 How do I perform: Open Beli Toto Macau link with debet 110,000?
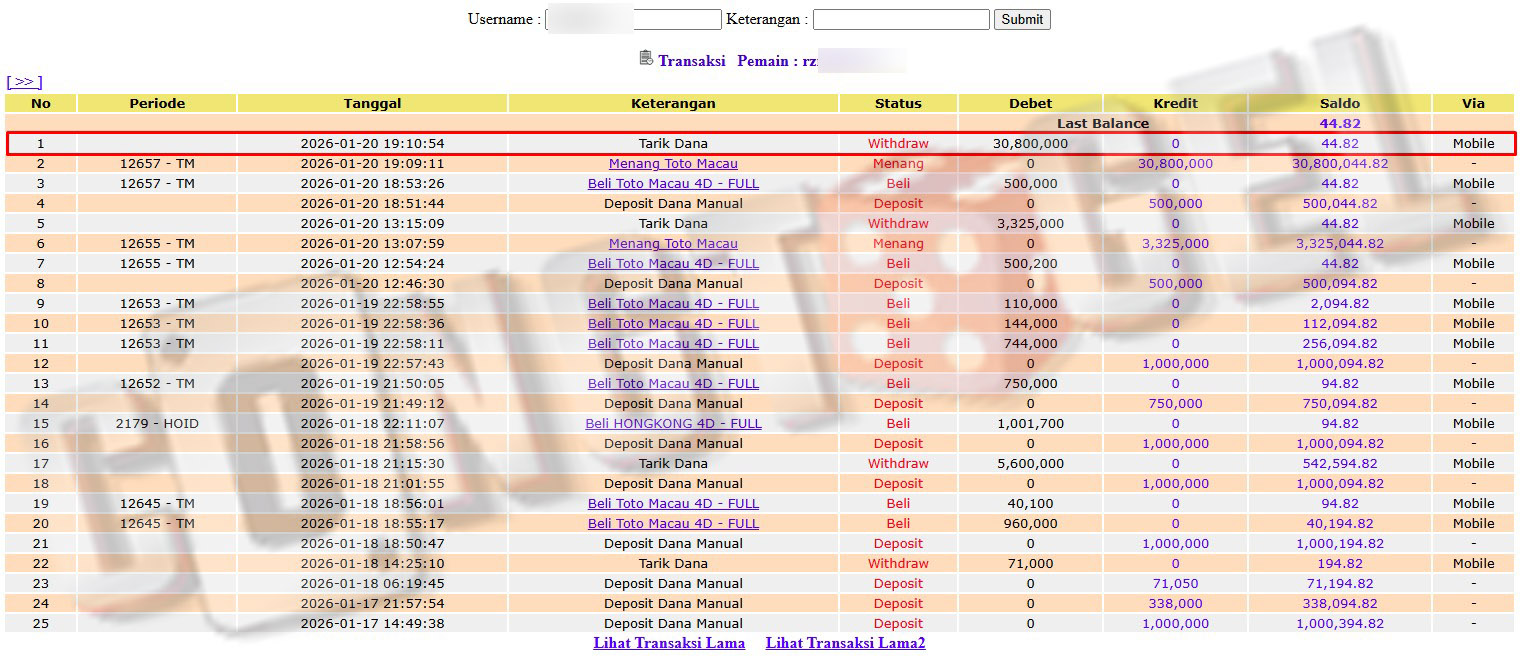point(673,304)
